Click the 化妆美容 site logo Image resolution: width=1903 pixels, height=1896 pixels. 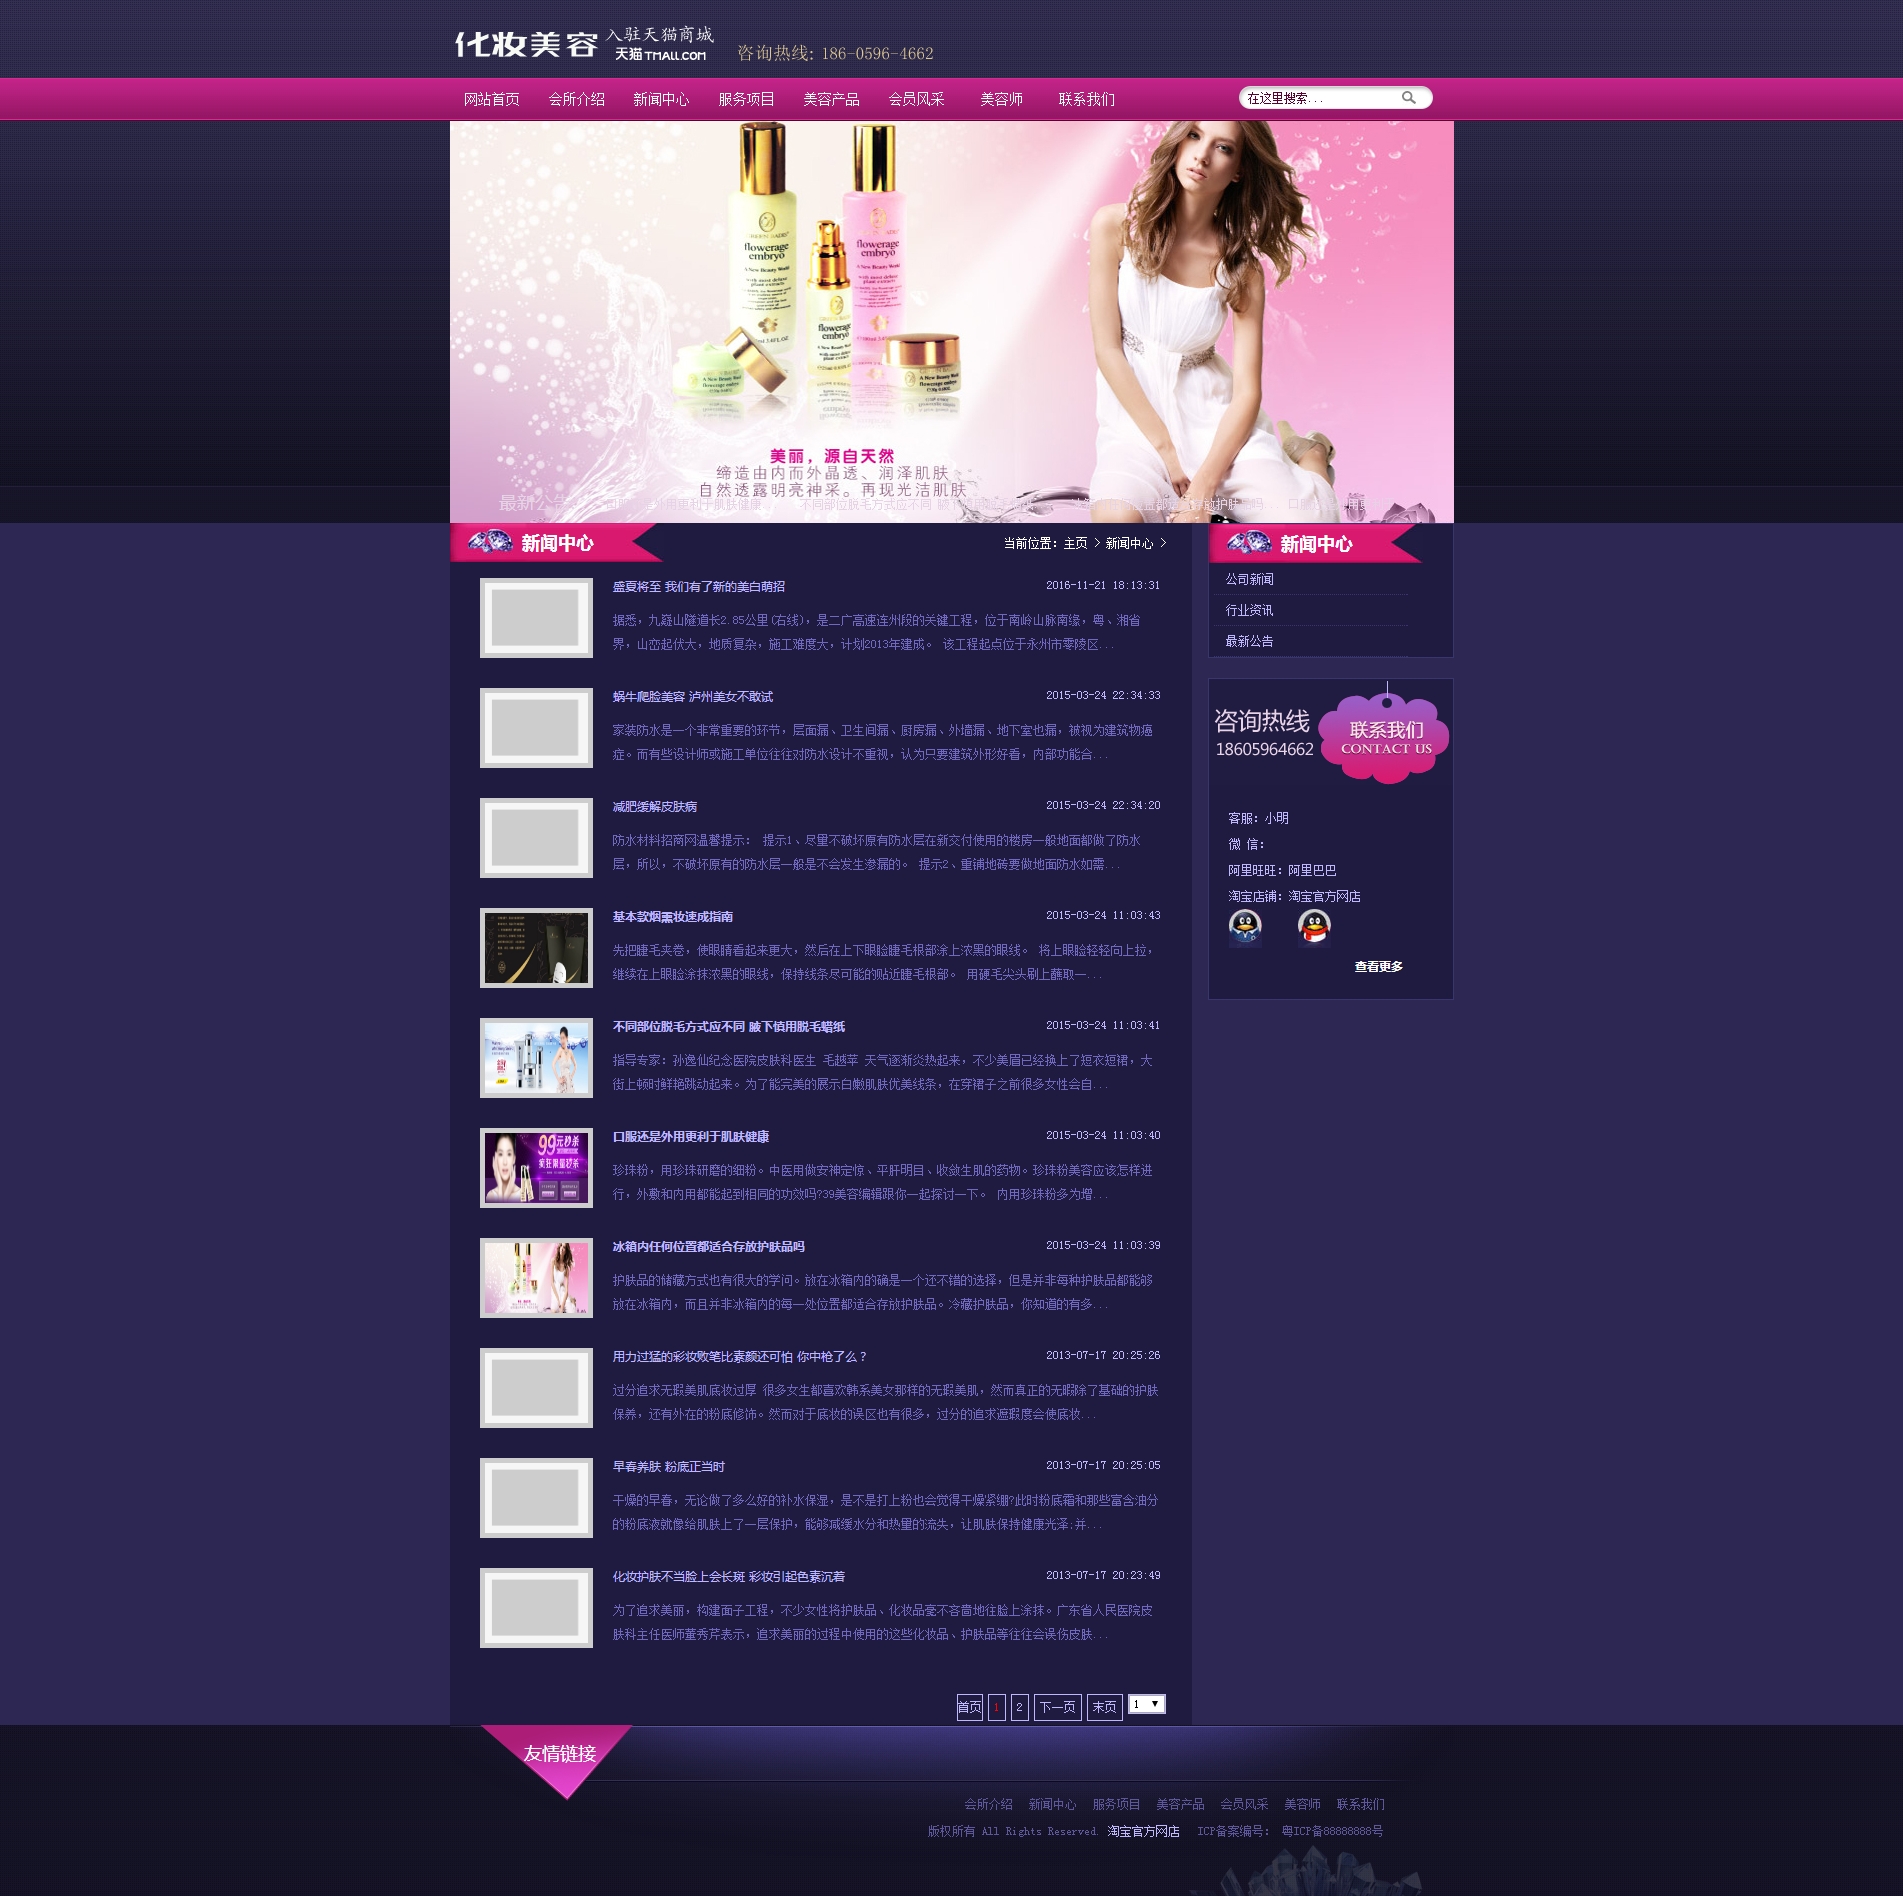pyautogui.click(x=526, y=45)
